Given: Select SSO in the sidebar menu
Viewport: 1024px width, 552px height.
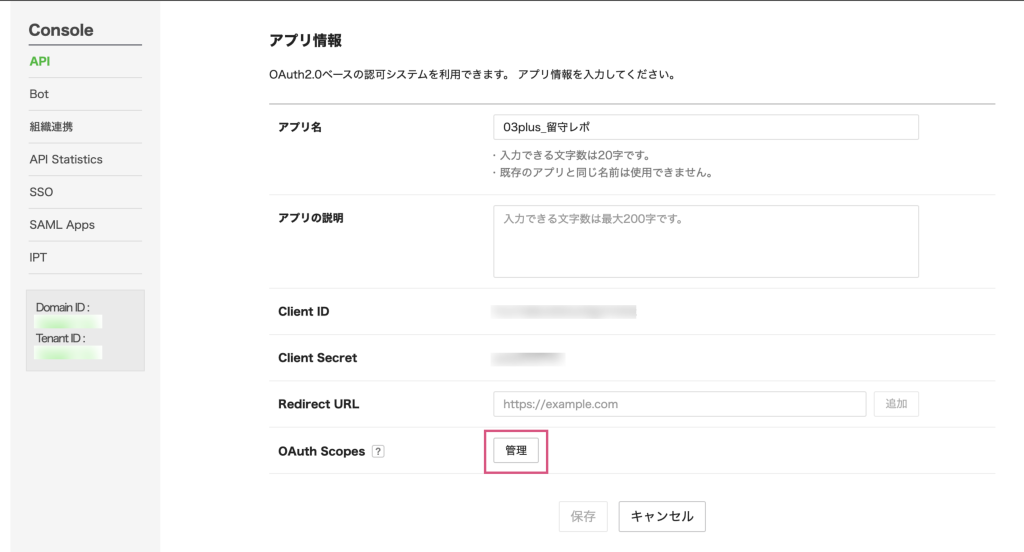Looking at the screenshot, I should 41,192.
